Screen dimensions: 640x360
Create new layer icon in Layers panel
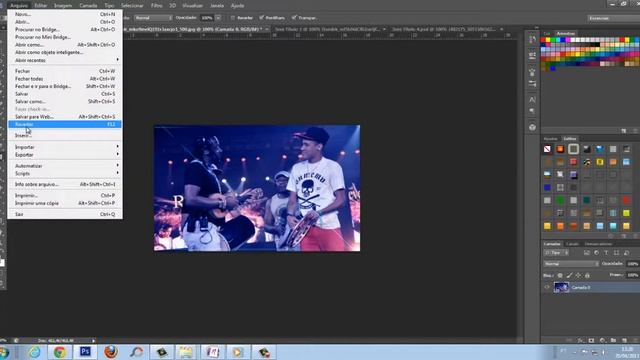624,340
